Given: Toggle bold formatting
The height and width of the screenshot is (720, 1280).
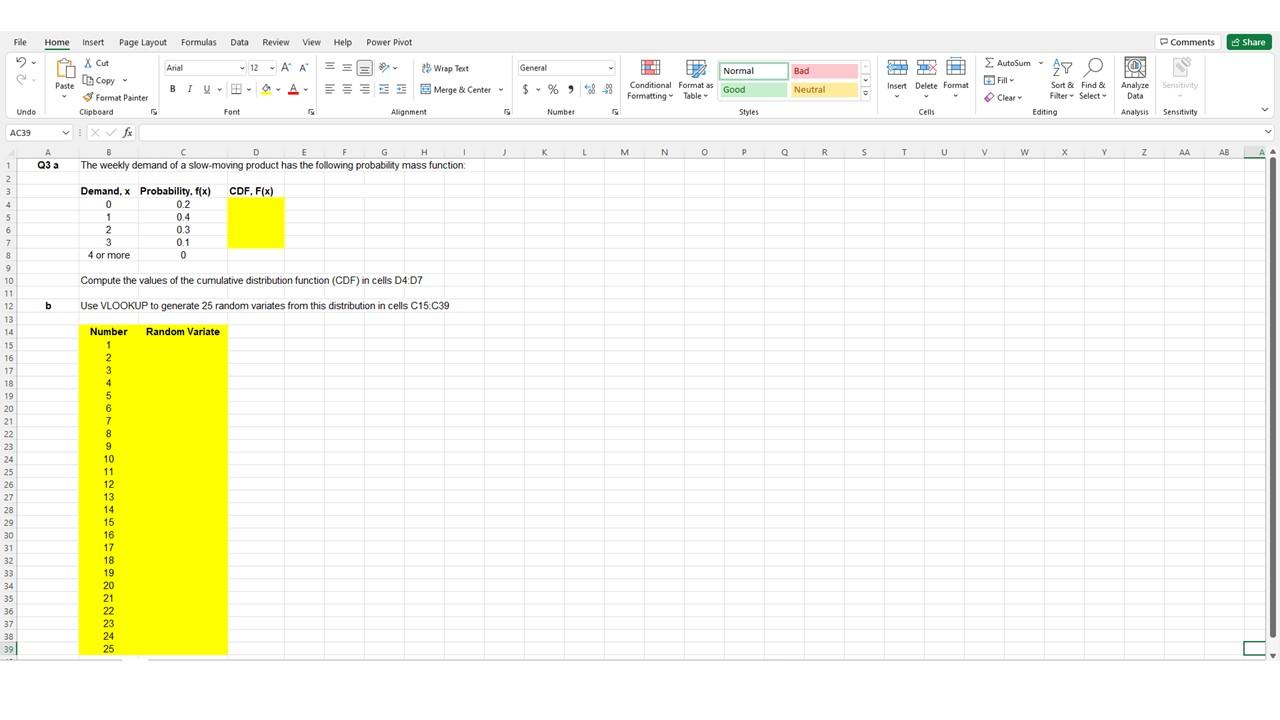Looking at the screenshot, I should (172, 89).
